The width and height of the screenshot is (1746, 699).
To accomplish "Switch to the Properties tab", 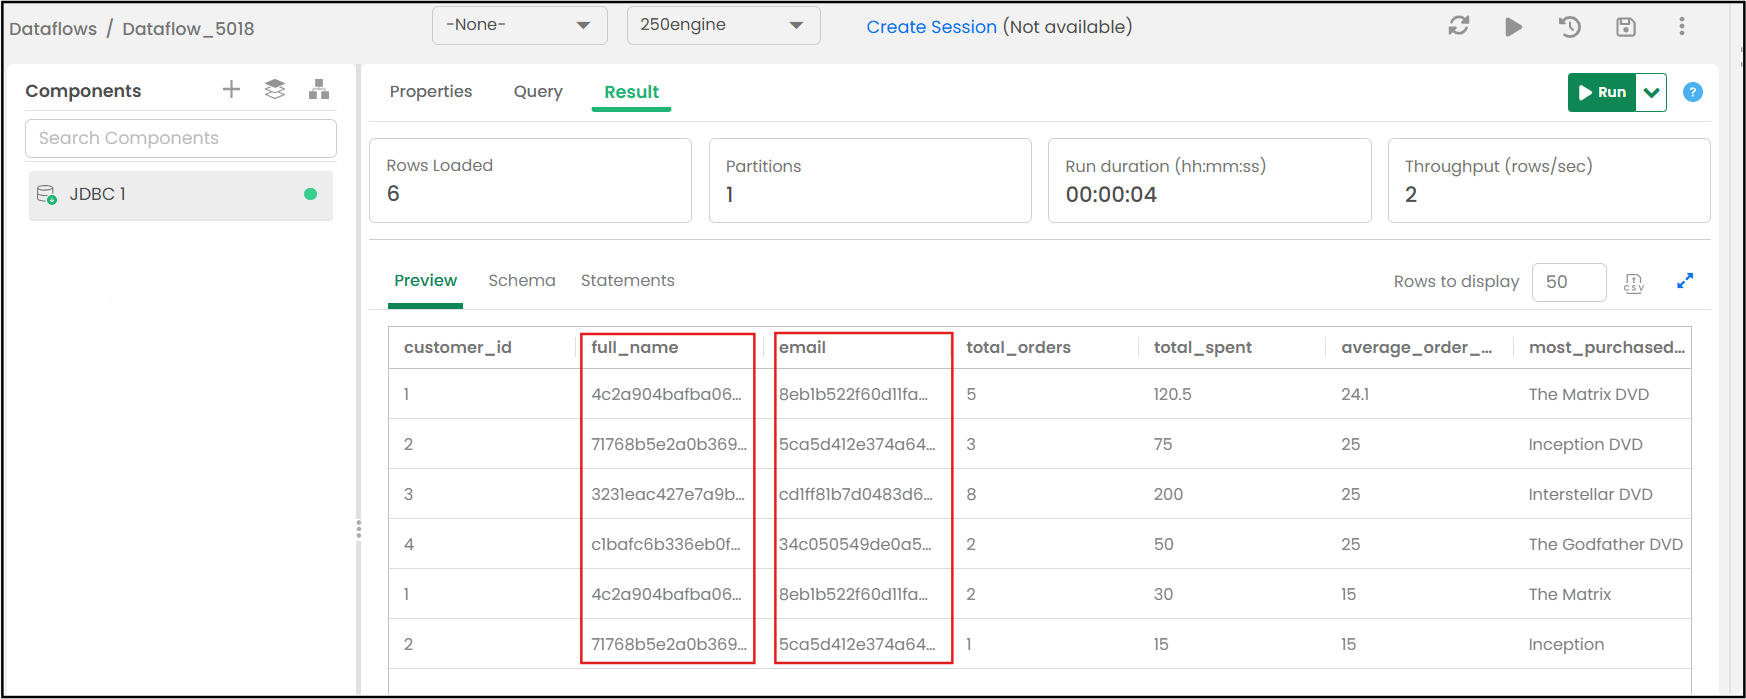I will (431, 92).
